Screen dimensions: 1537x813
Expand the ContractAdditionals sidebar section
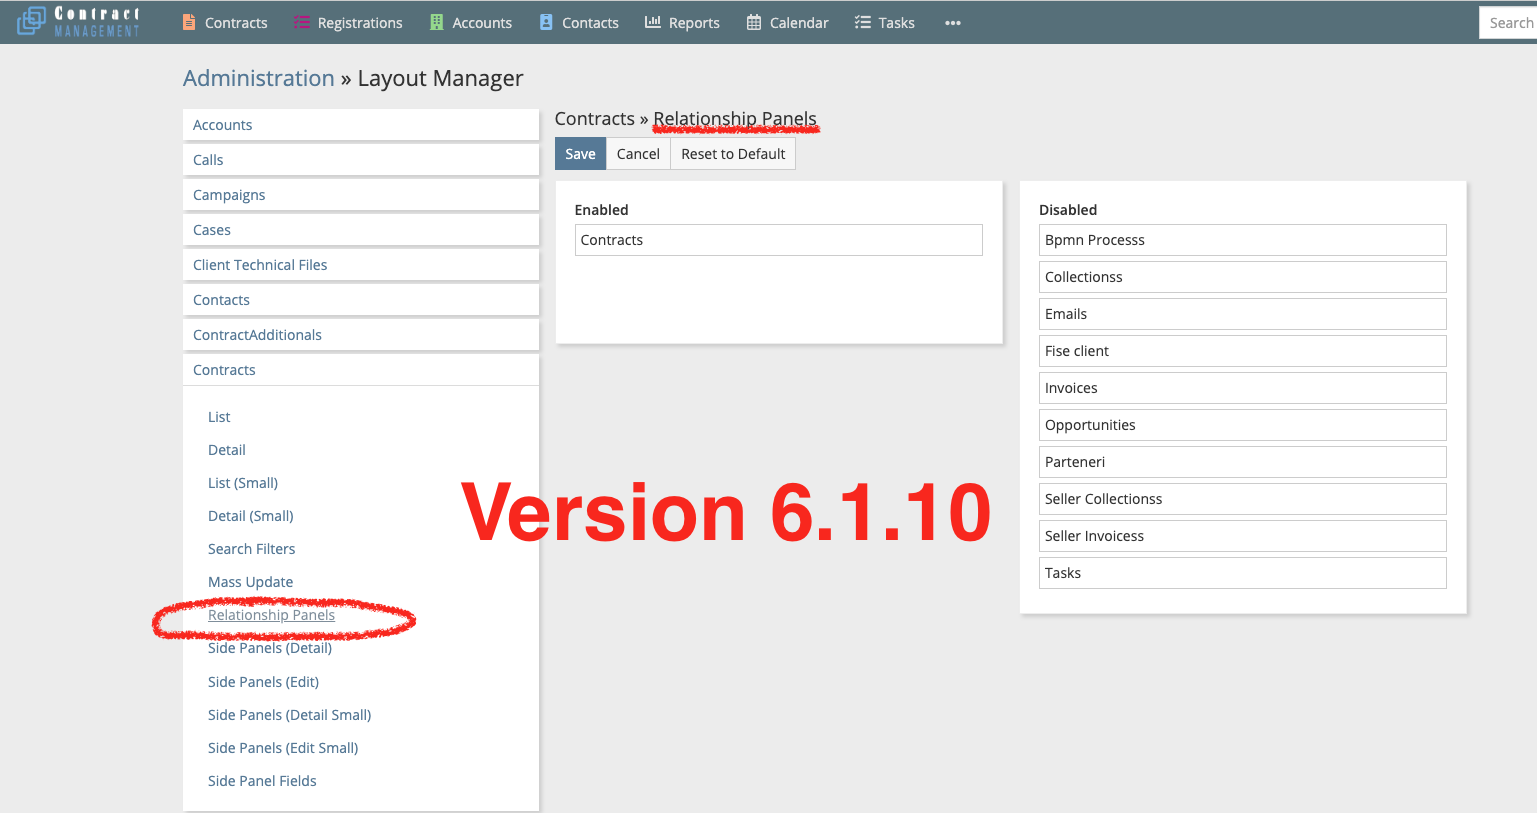(x=257, y=335)
